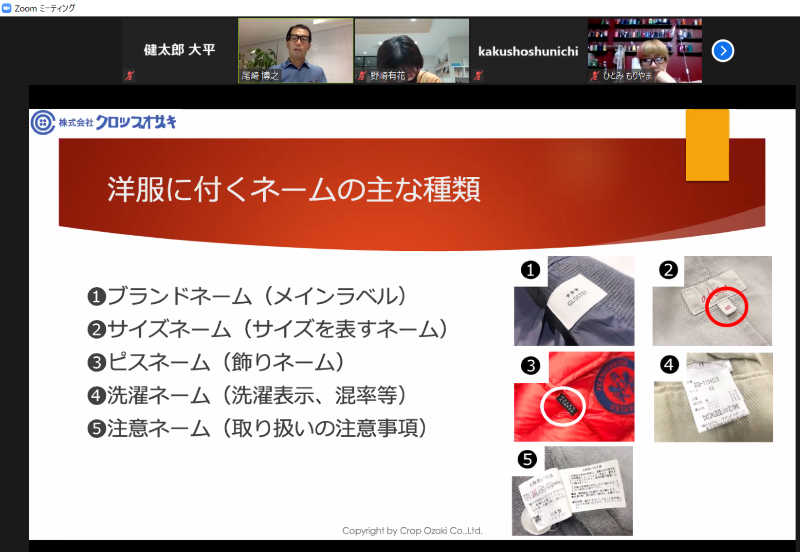Select ひとみ もりやま video thumbnail
Viewport: 800px width, 552px height.
644,50
